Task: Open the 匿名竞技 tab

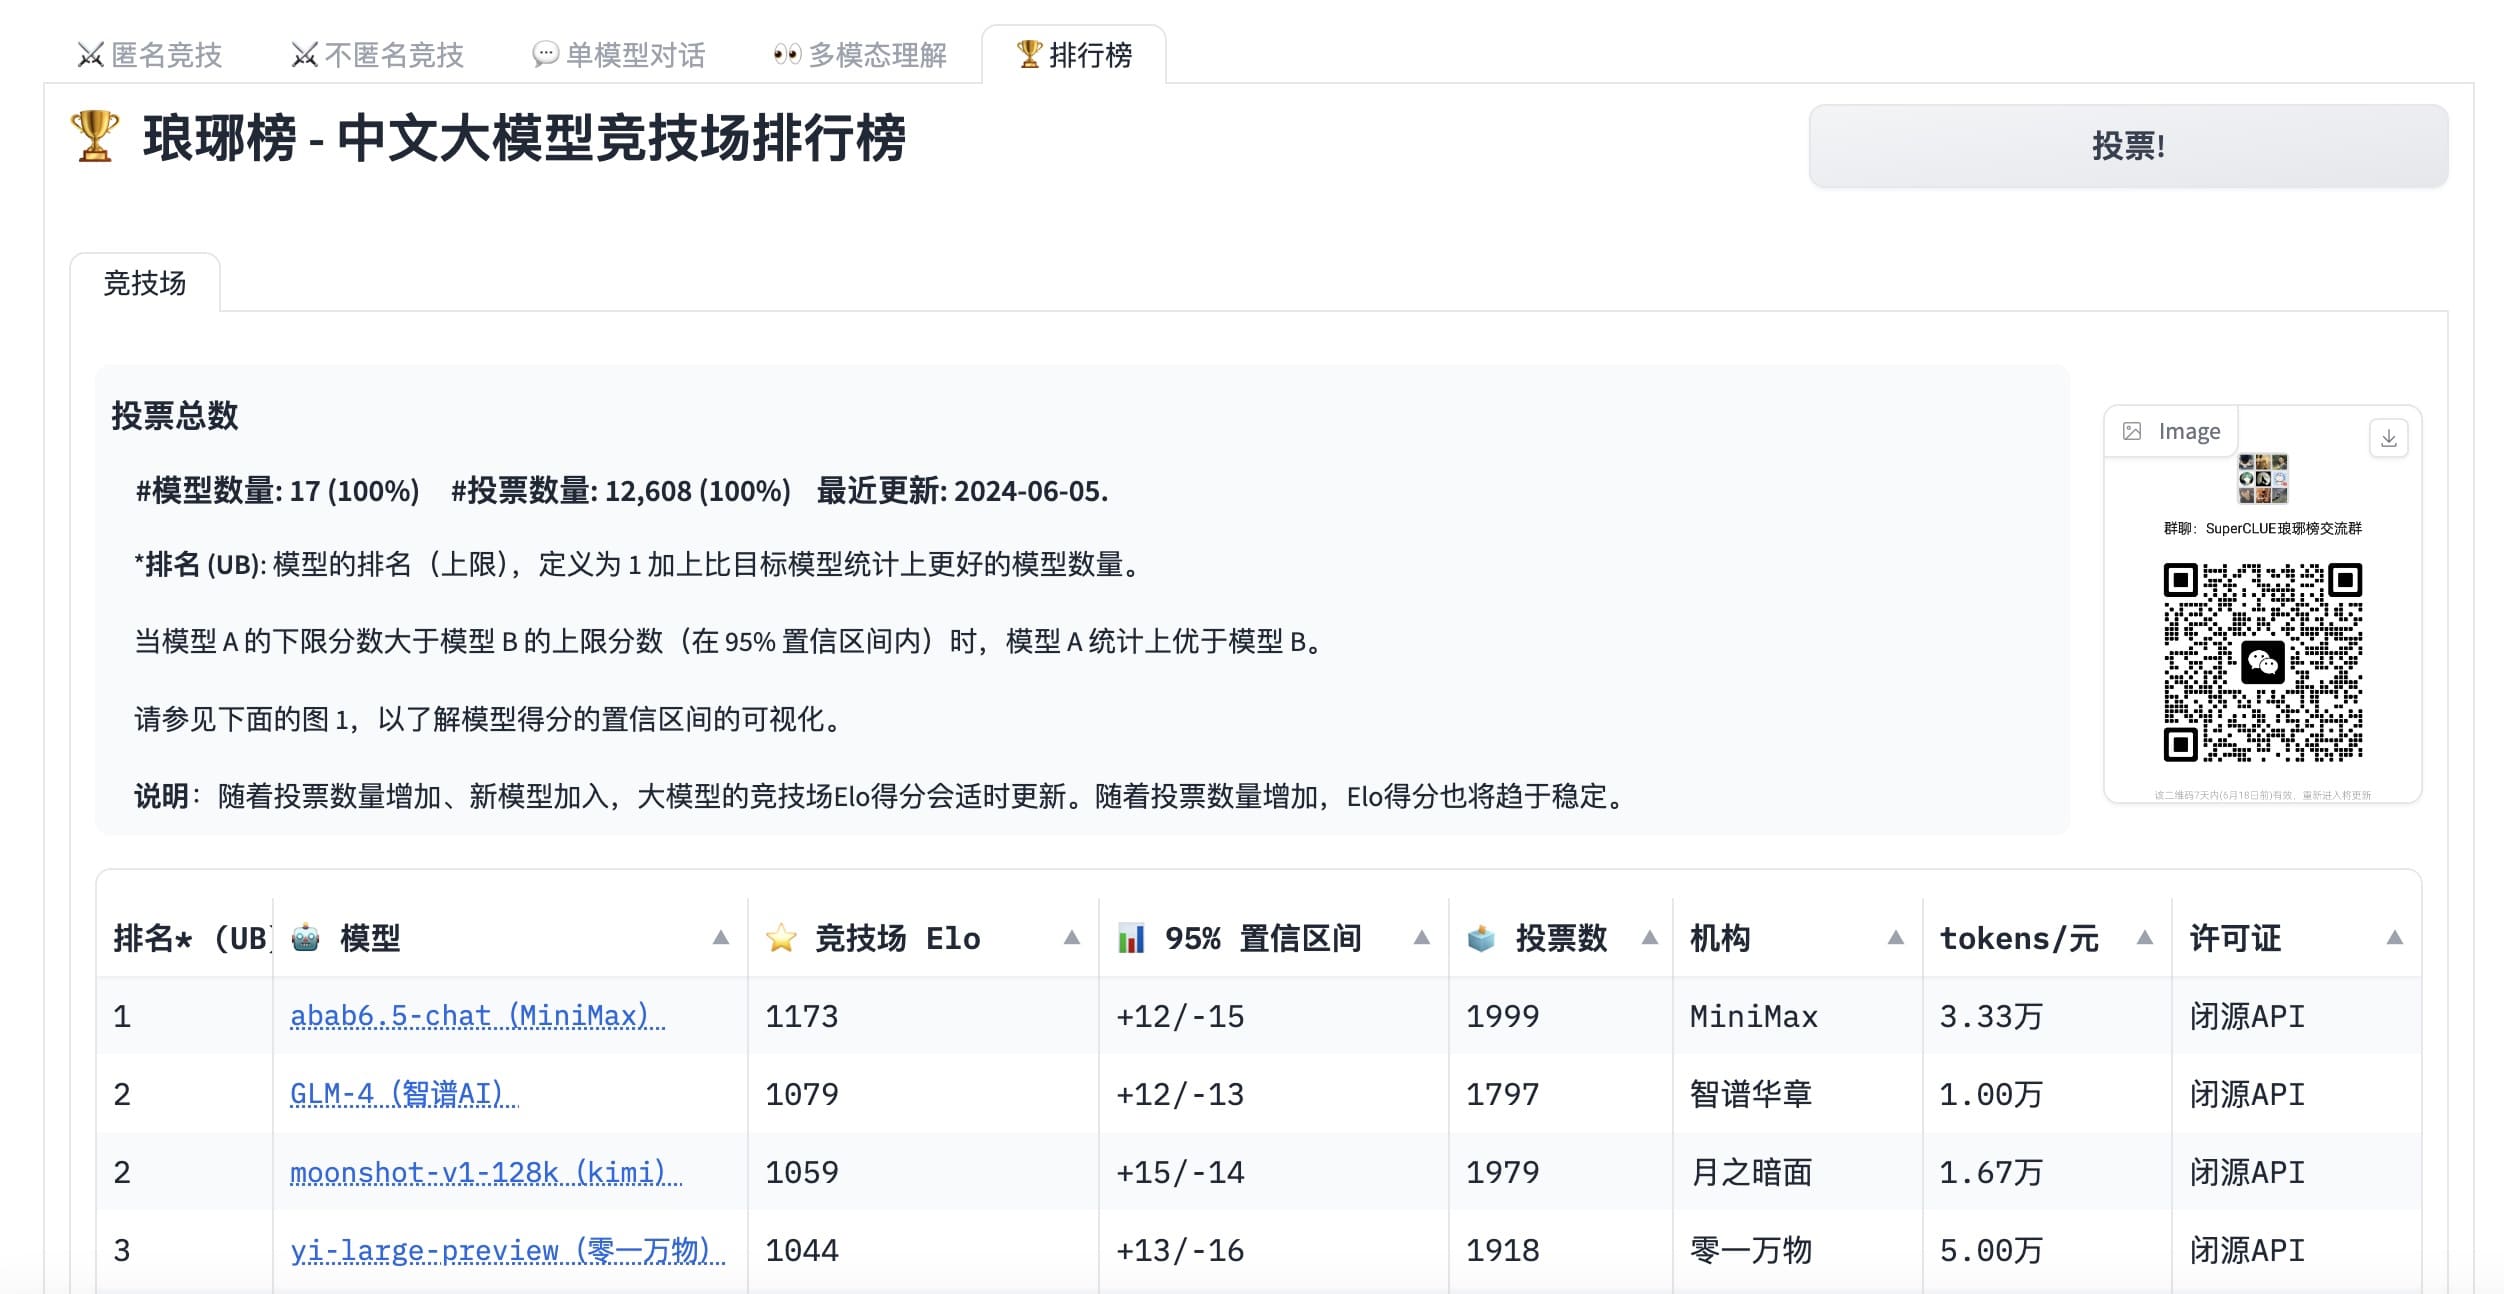Action: tap(150, 55)
